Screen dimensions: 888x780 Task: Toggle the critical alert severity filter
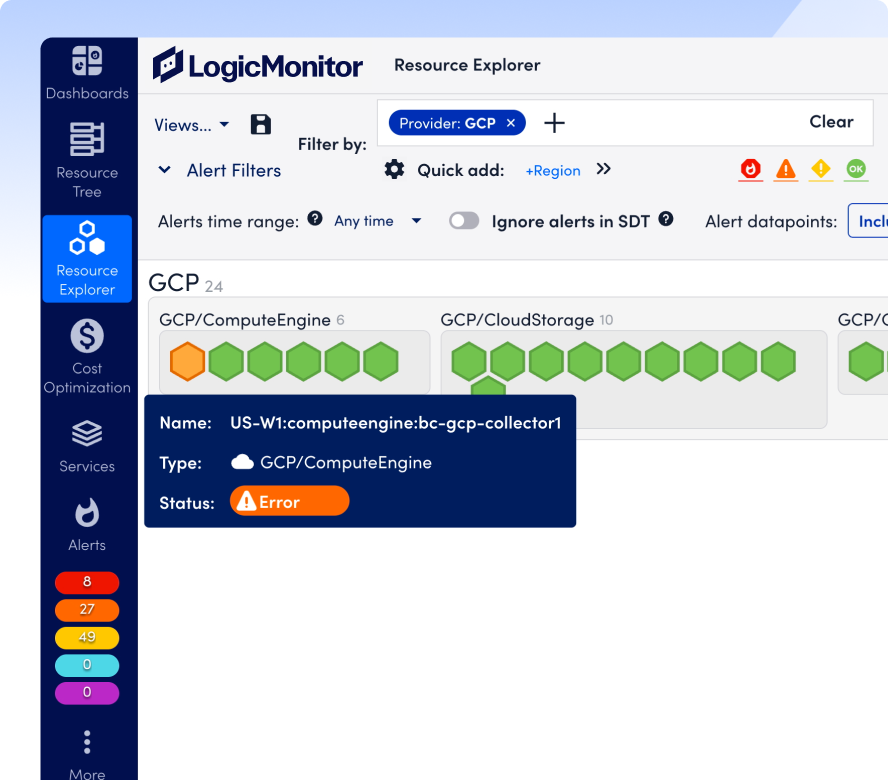coord(751,169)
